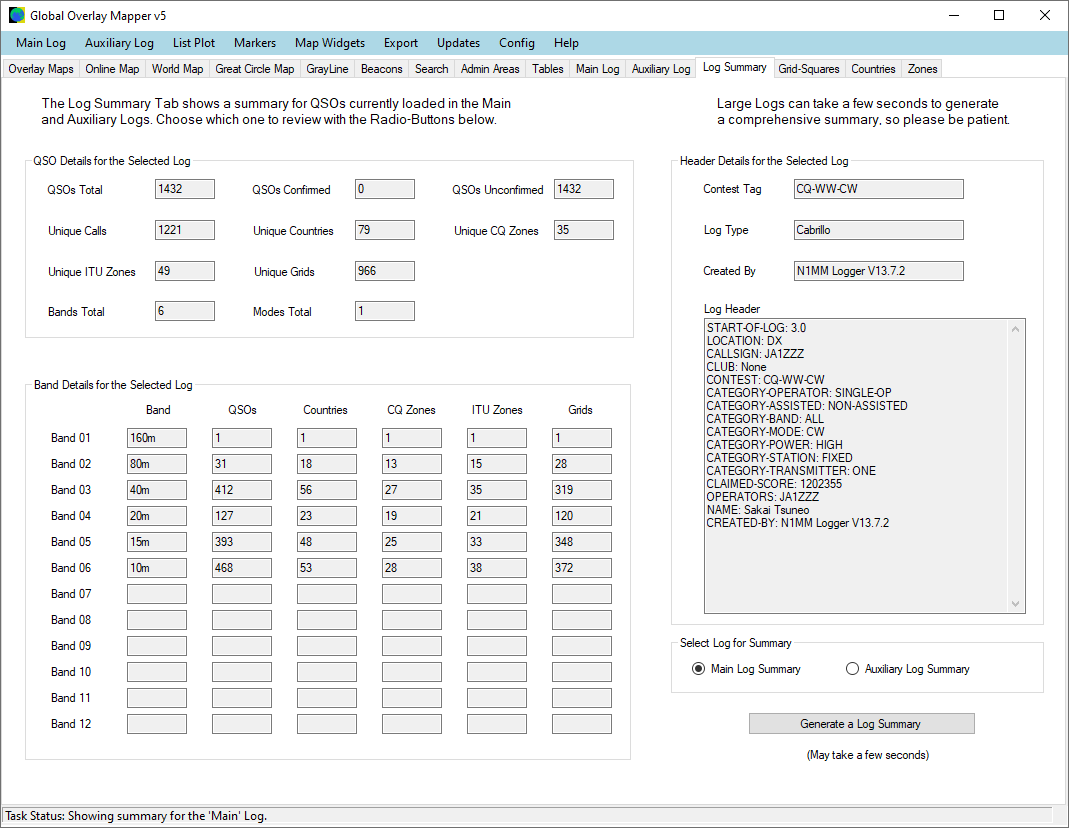
Task: Switch to the Grid-Squares tab
Action: click(809, 69)
